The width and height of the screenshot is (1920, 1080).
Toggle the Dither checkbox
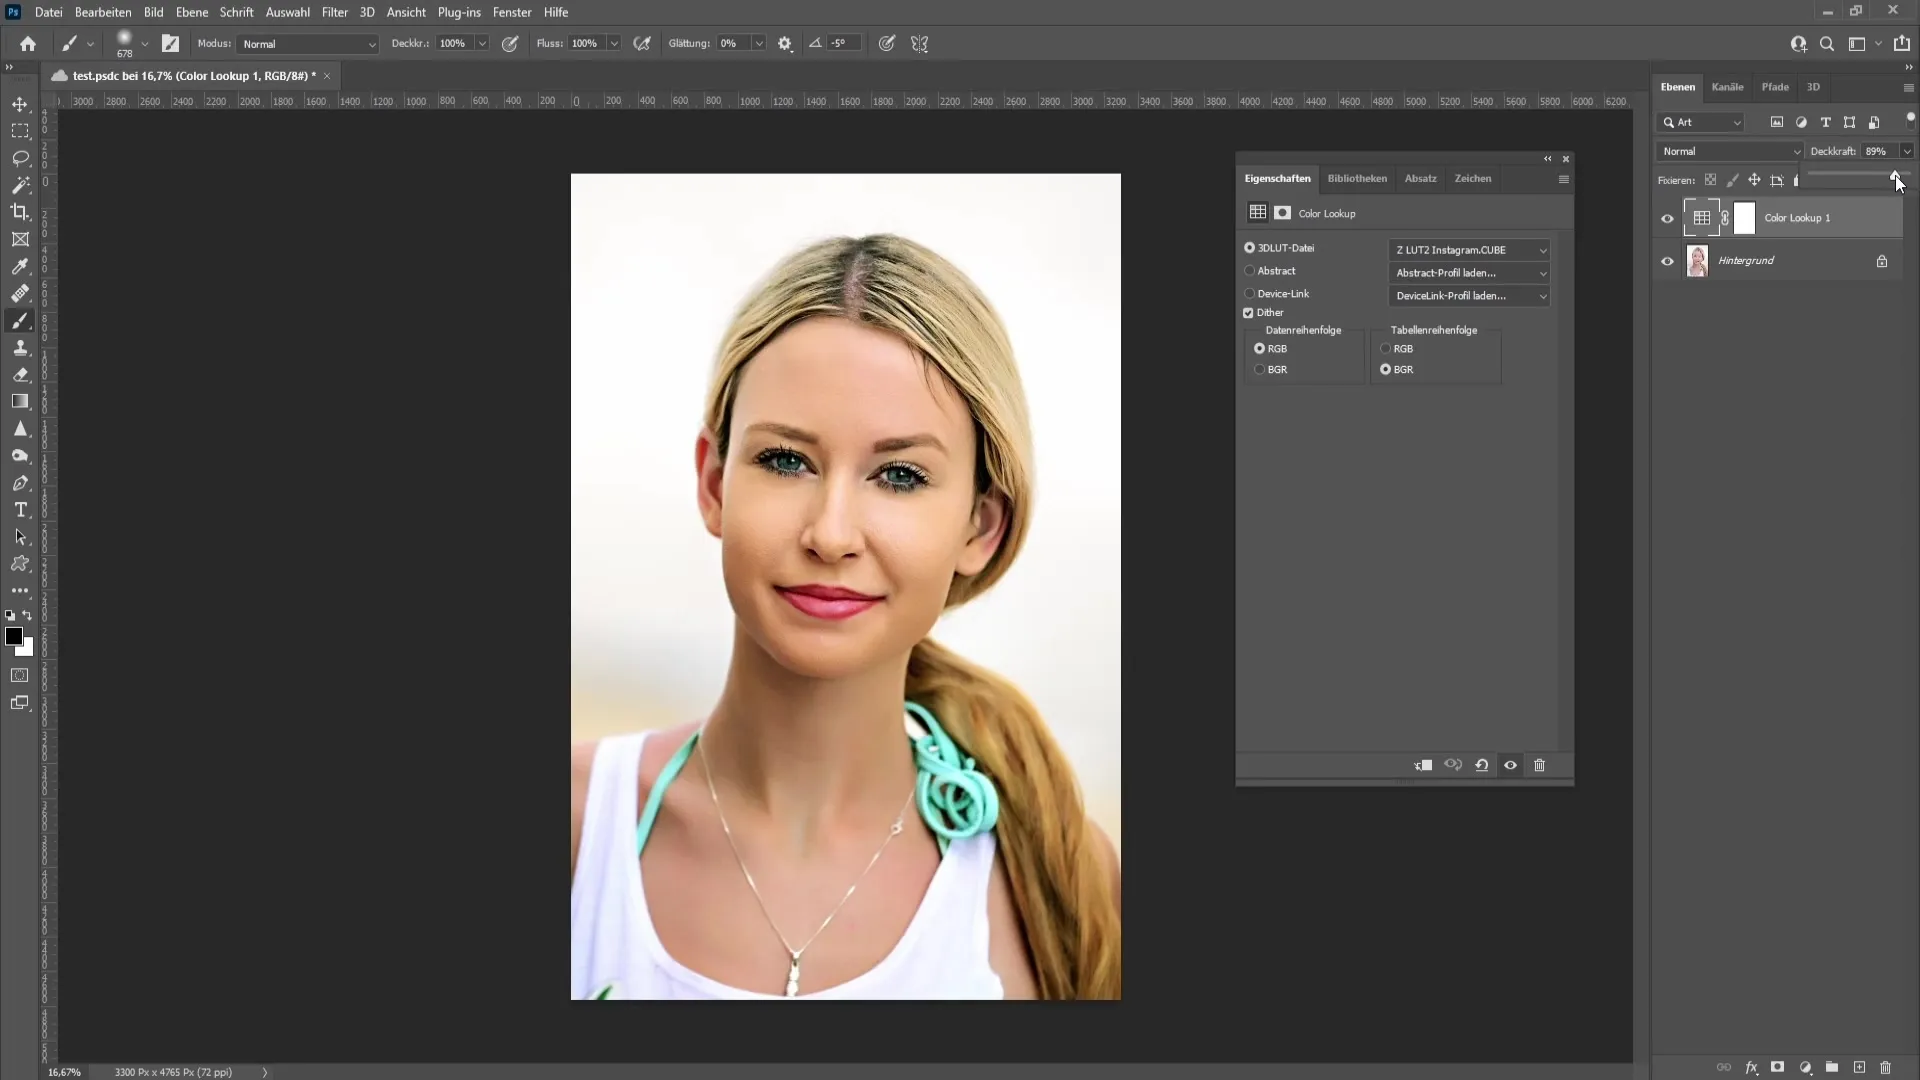pyautogui.click(x=1248, y=313)
